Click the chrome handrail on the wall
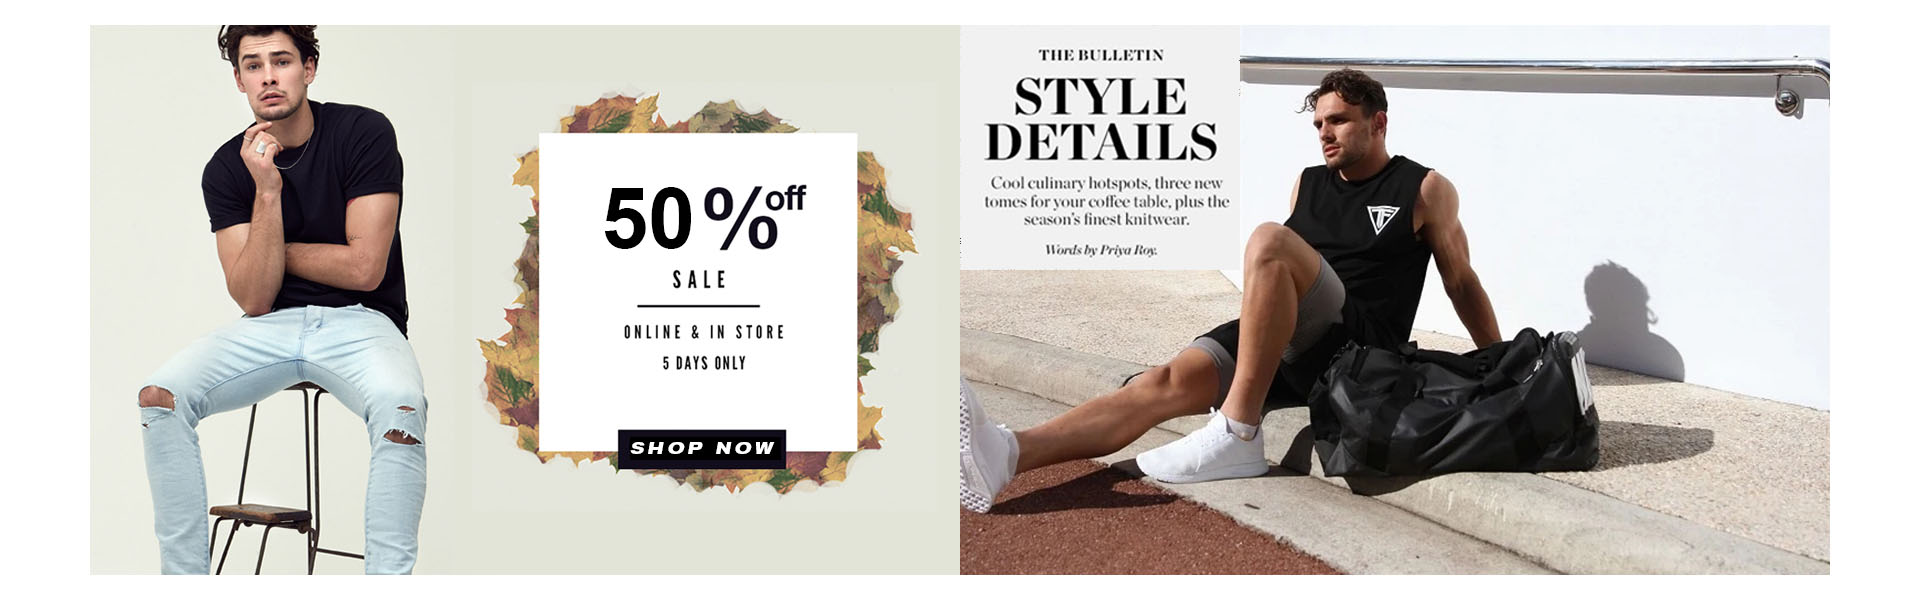The height and width of the screenshot is (600, 1920). [1534, 76]
